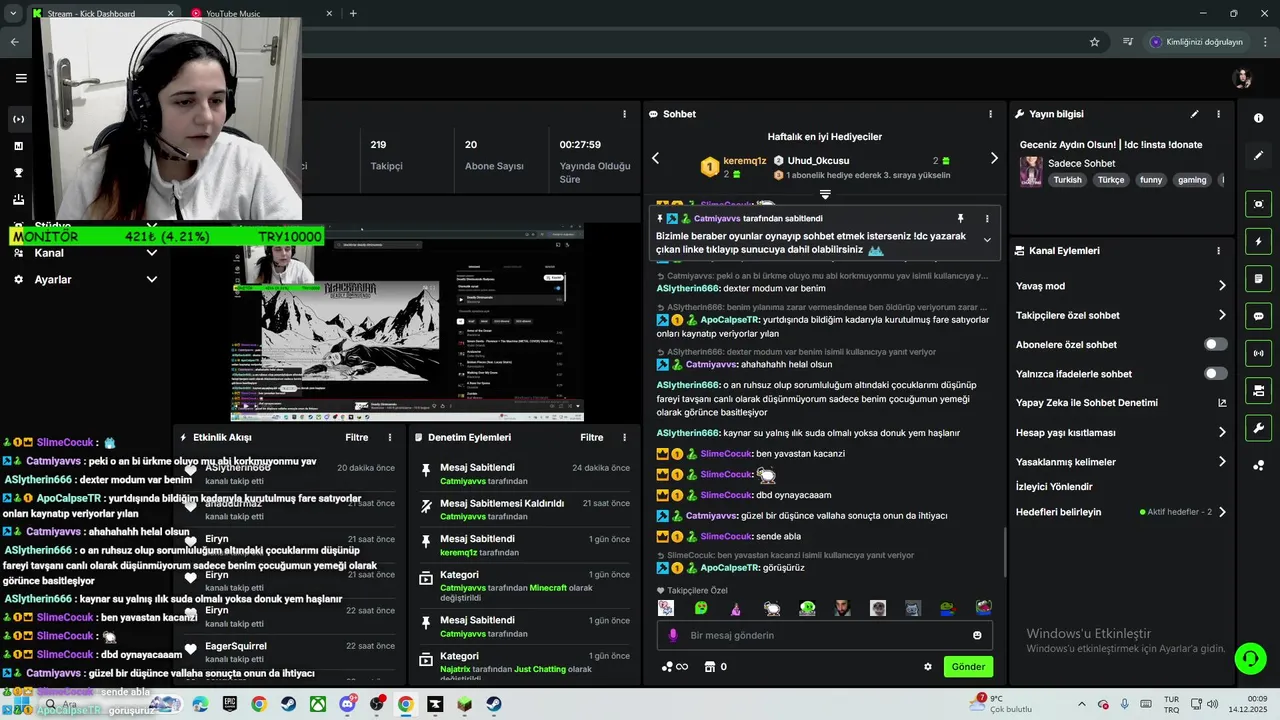Click the info icon in right sidebar
Viewport: 1280px width, 720px height.
(x=1258, y=118)
